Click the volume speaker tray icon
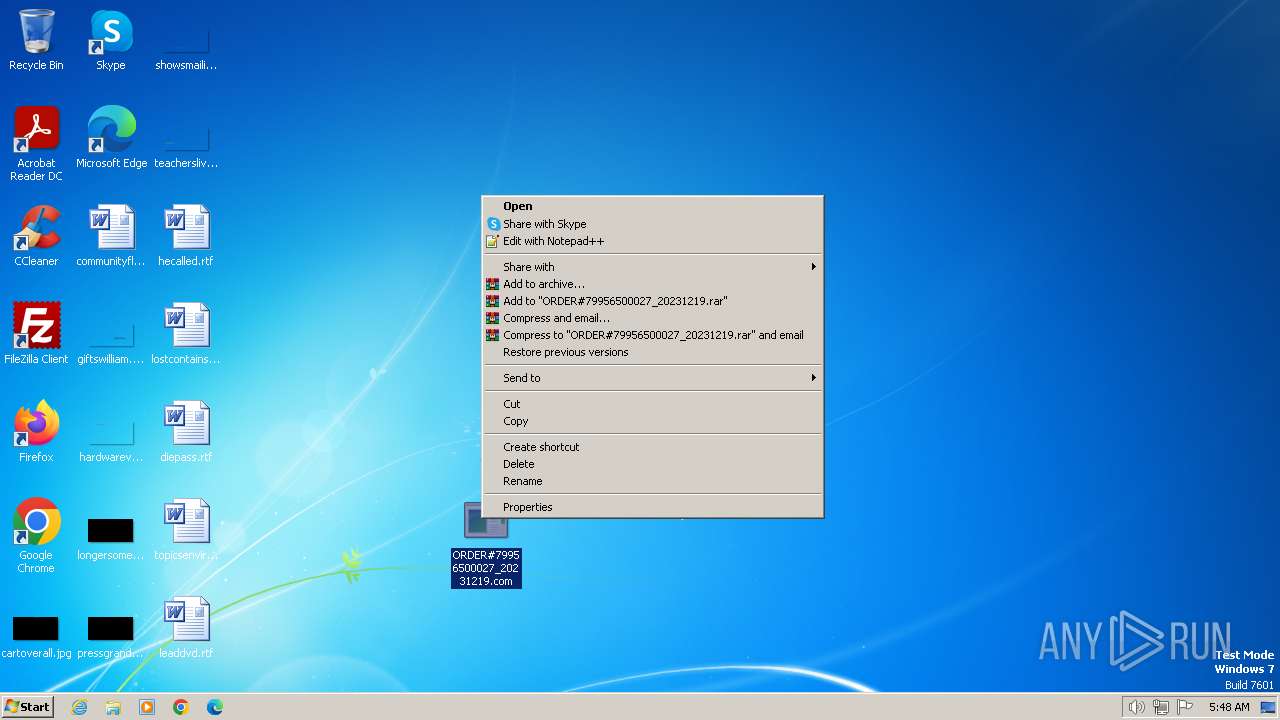Viewport: 1280px width, 720px height. point(1136,707)
